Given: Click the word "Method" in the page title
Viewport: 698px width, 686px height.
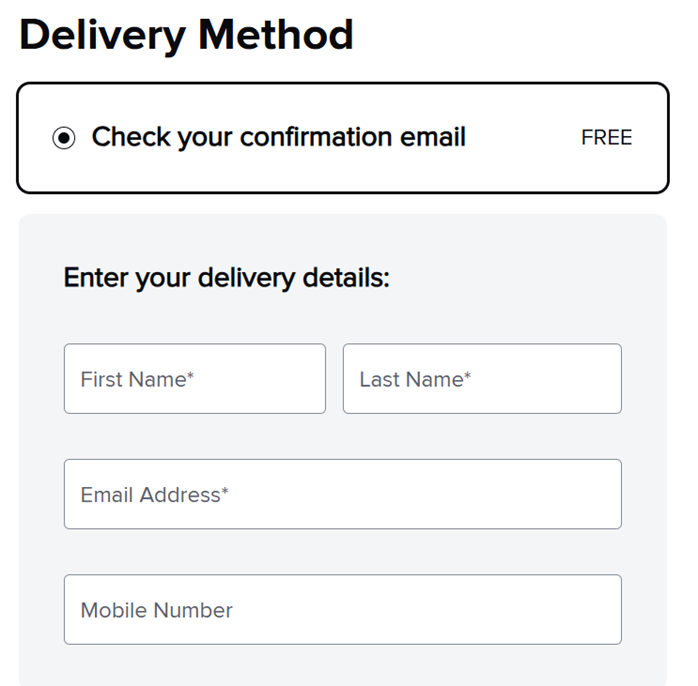Looking at the screenshot, I should click(275, 35).
